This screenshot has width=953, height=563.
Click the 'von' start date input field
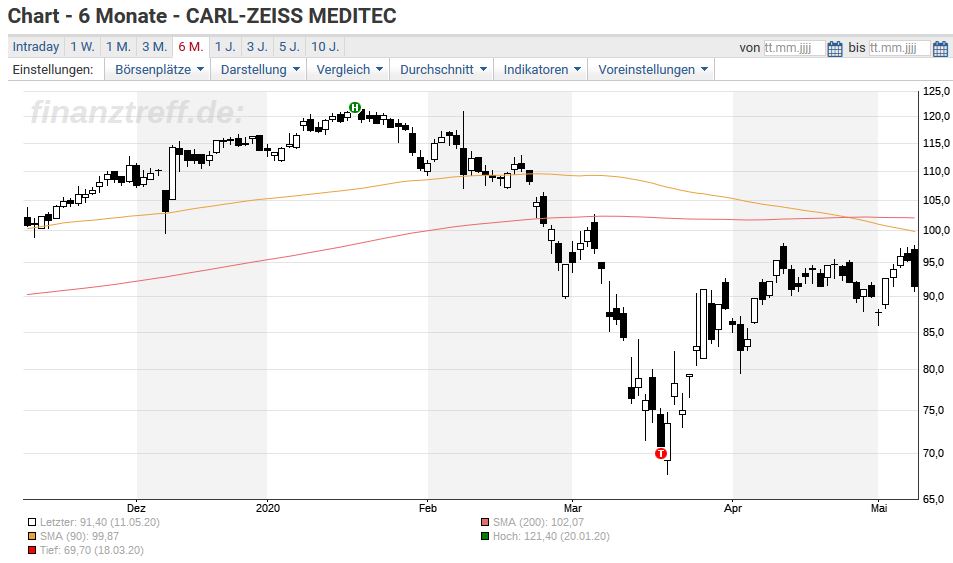tap(794, 48)
